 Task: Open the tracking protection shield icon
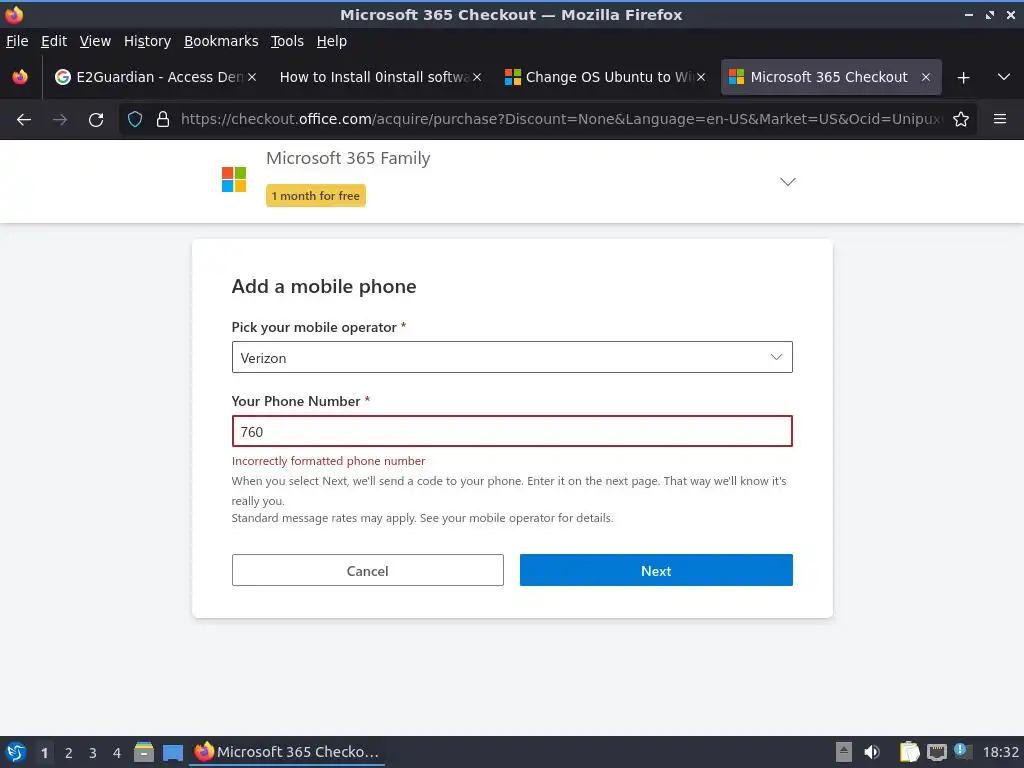pyautogui.click(x=135, y=120)
